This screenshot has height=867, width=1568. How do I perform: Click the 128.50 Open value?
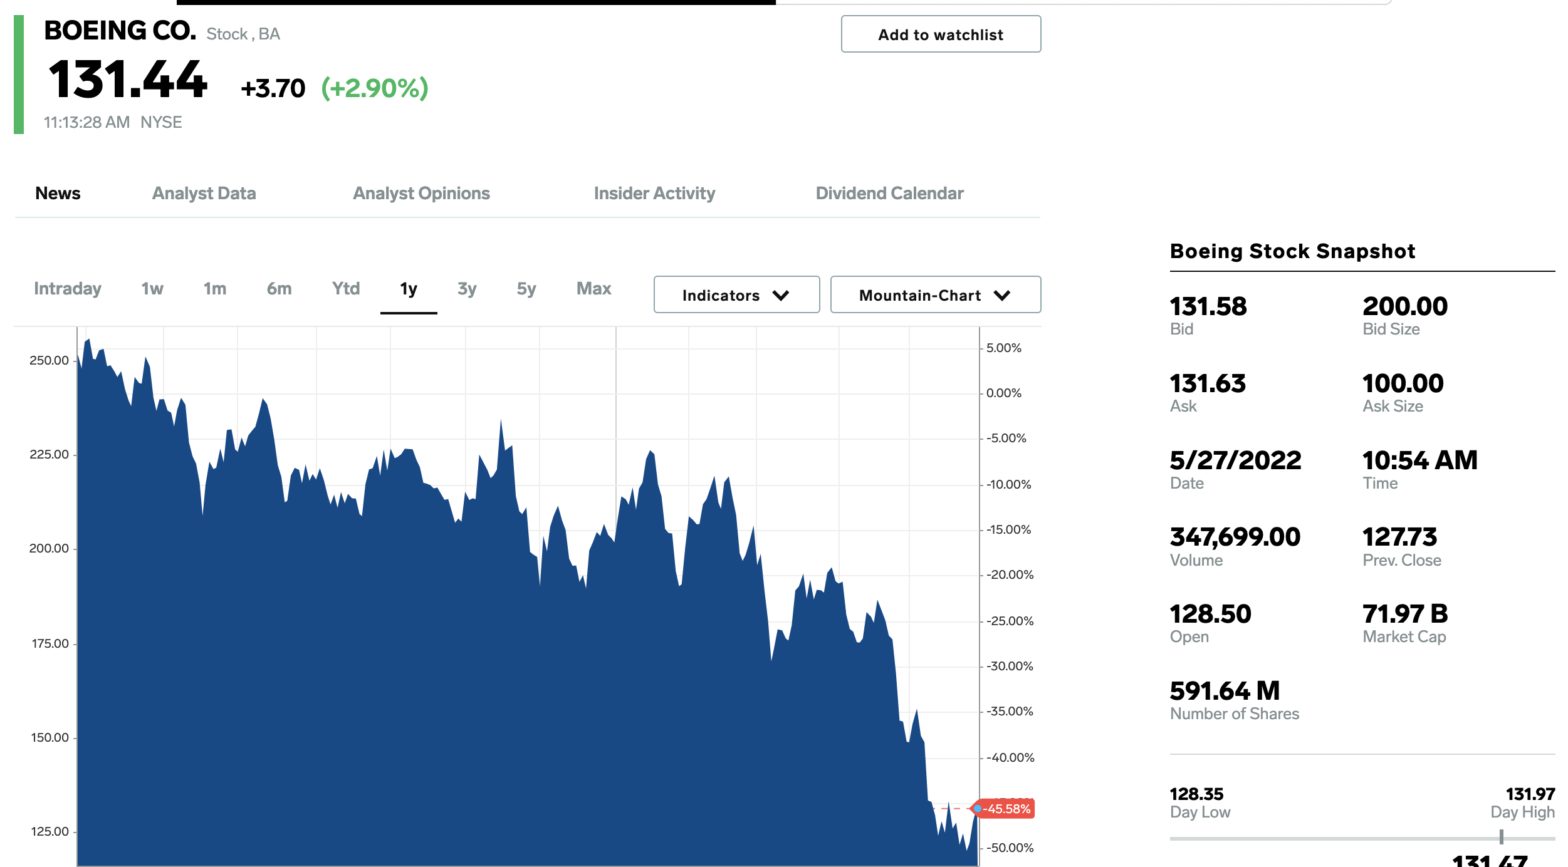[x=1211, y=614]
